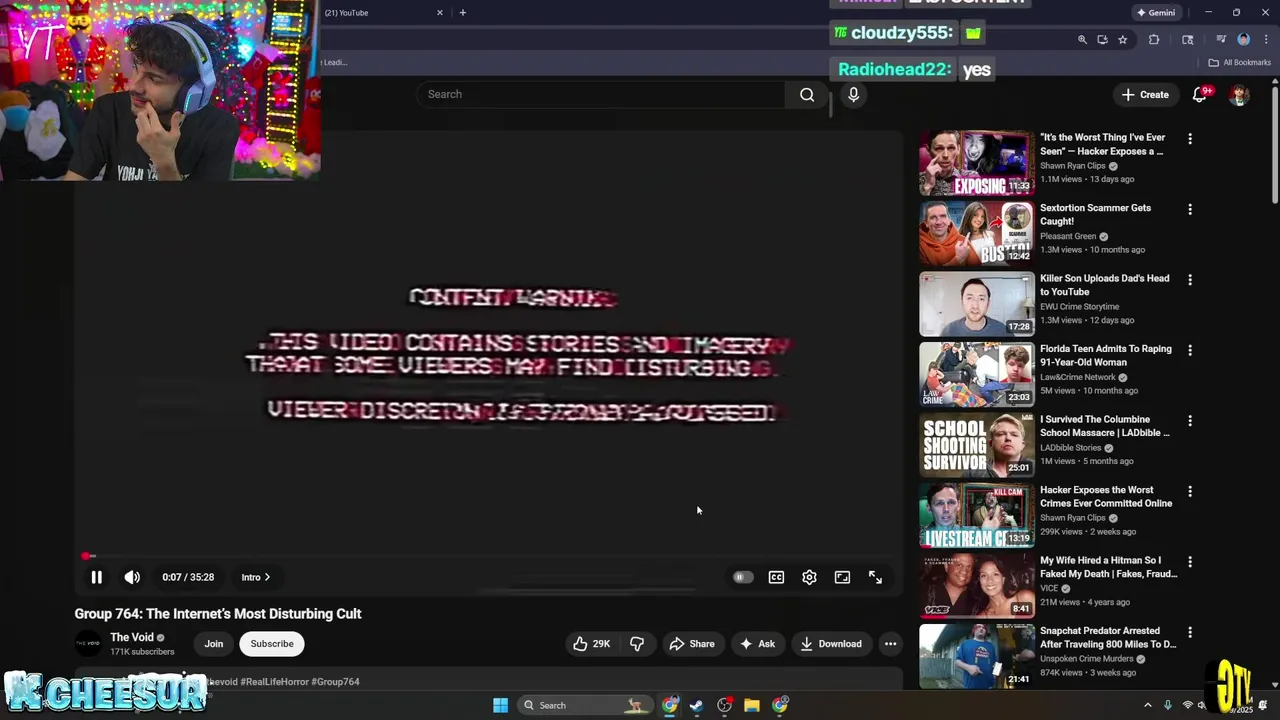Open Chrome media controls icon
The width and height of the screenshot is (1280, 720).
pyautogui.click(x=1221, y=39)
